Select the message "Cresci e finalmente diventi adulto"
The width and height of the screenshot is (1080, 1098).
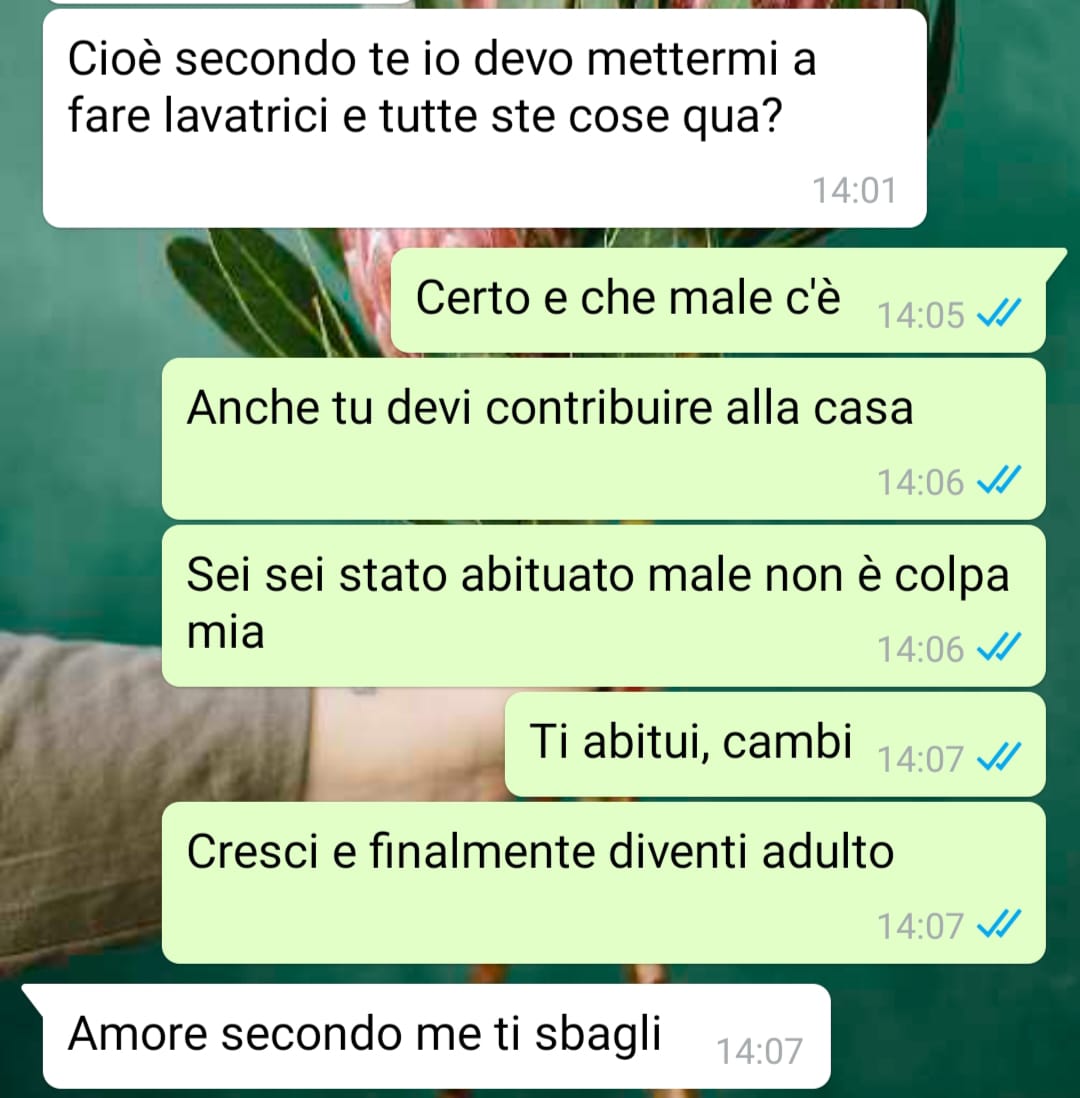[x=604, y=883]
